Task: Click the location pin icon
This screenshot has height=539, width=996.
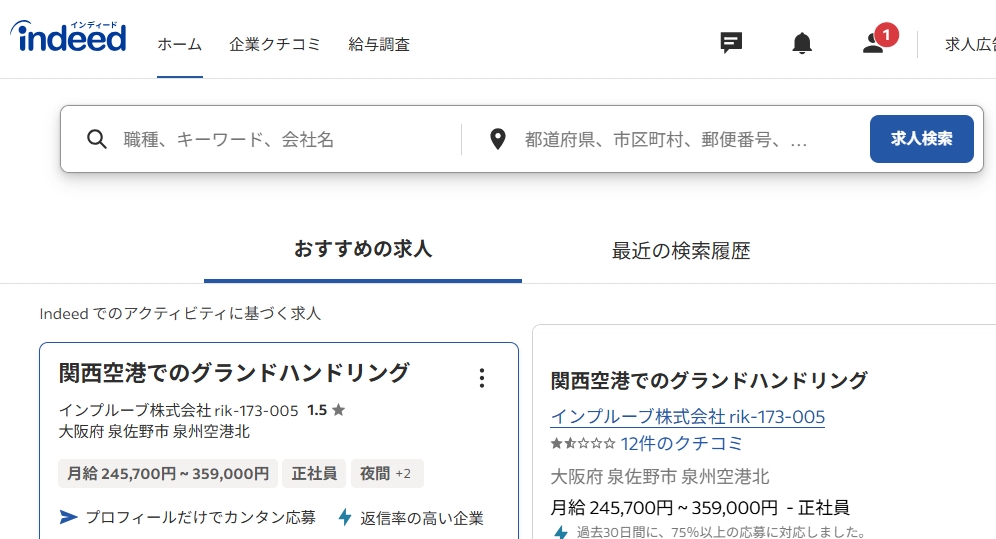Action: point(498,139)
